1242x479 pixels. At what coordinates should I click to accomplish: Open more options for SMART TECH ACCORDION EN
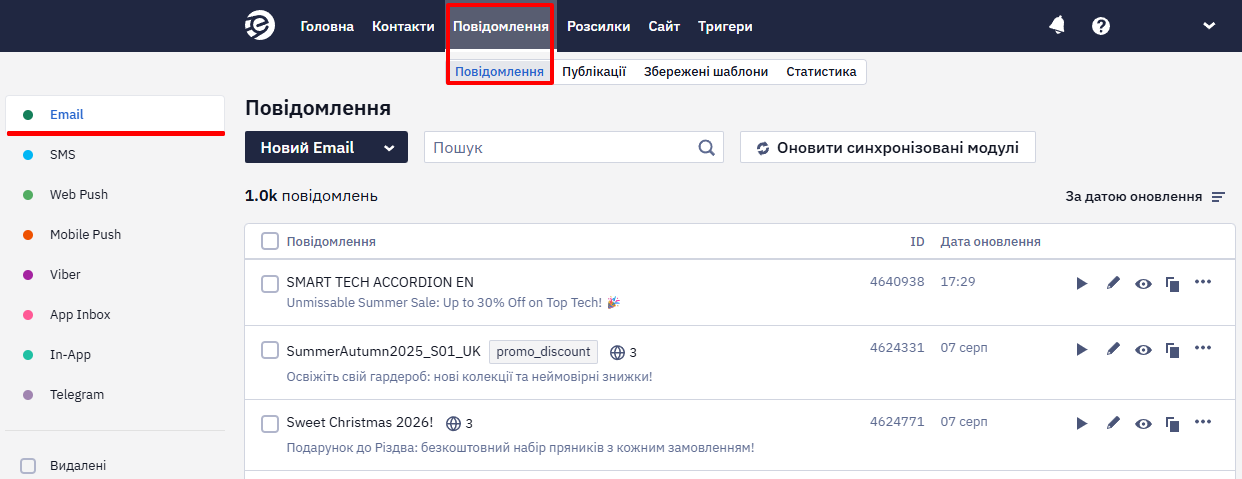tap(1203, 281)
